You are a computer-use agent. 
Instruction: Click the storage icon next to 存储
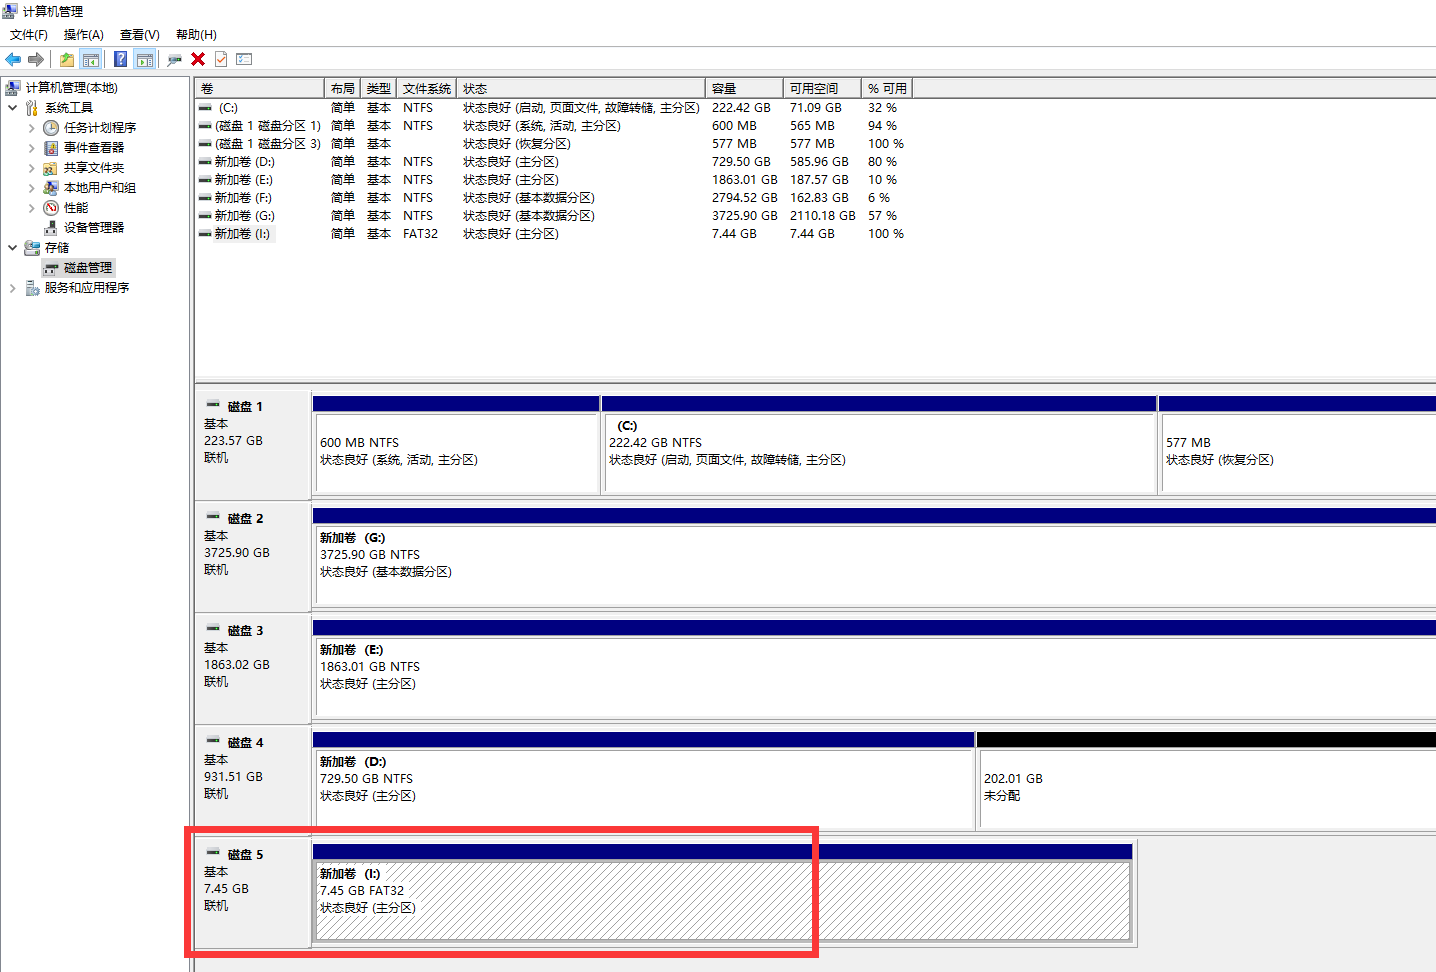click(32, 248)
